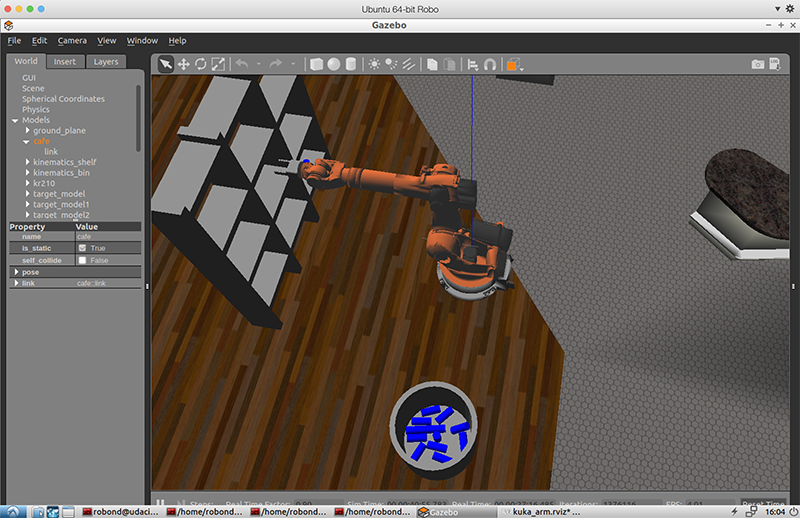Click the Property column header
The image size is (800, 518).
click(41, 227)
